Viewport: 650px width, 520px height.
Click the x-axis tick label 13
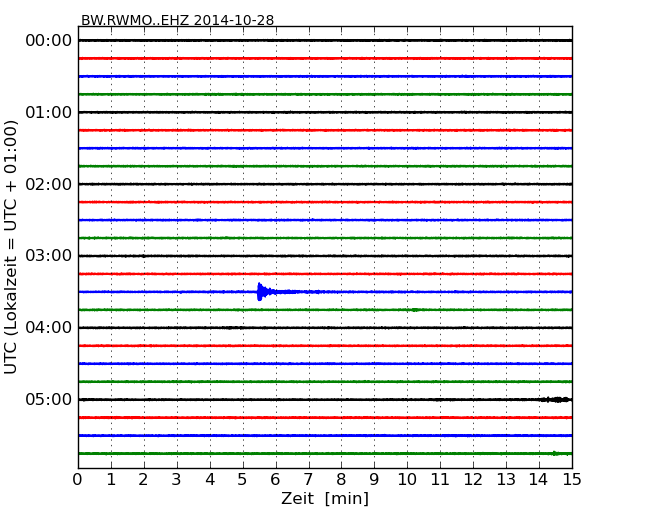[x=506, y=480]
